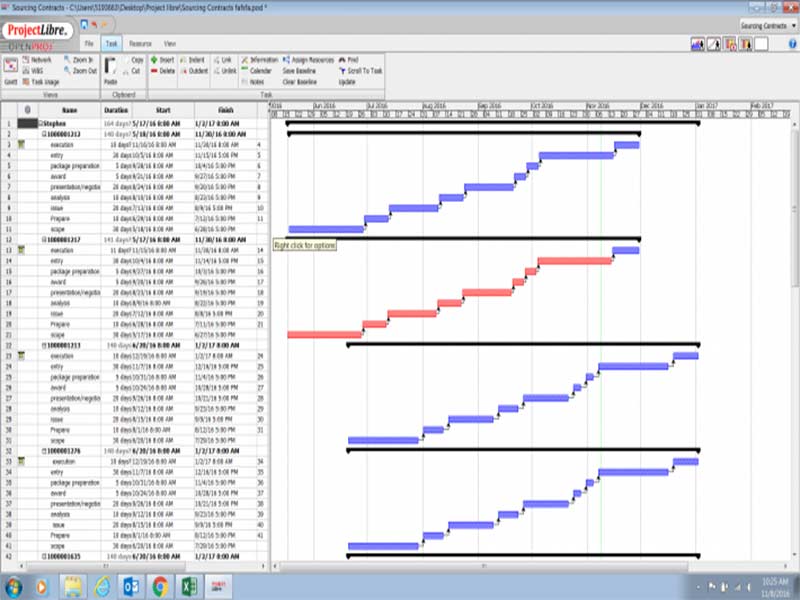This screenshot has height=600, width=800.
Task: Open the Sourcing Contracts project dropdown
Action: [x=768, y=26]
